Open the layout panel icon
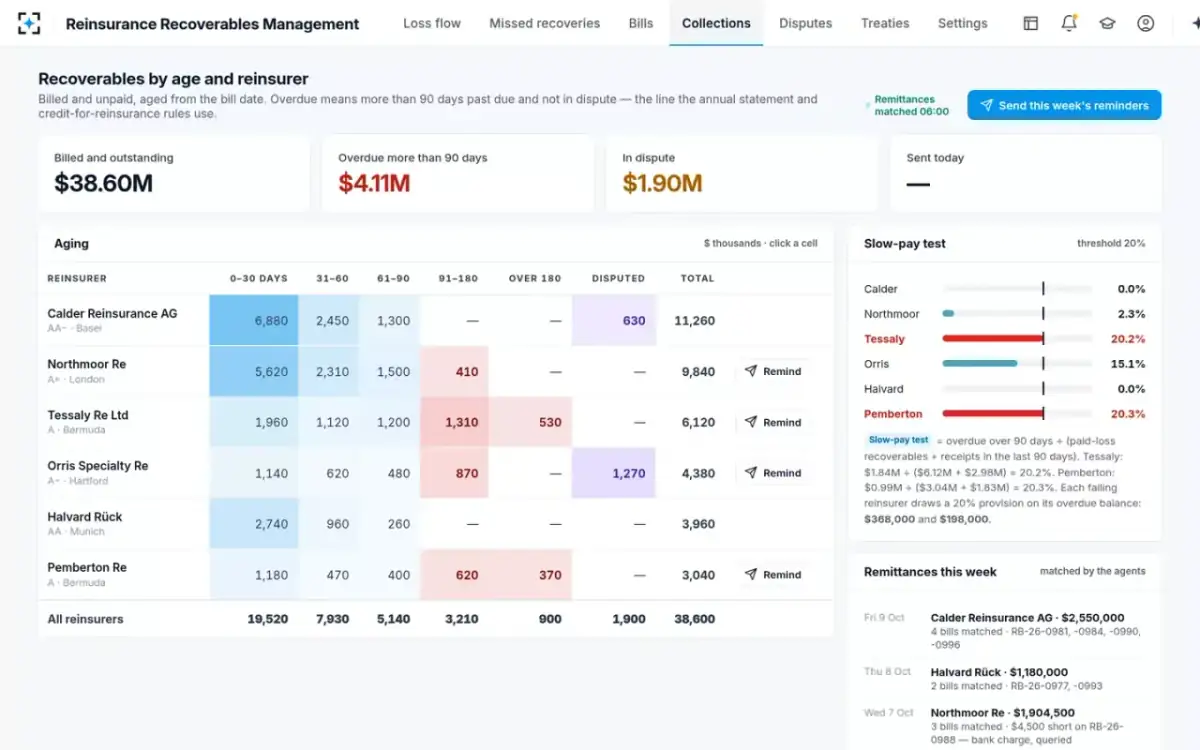 coord(1031,23)
